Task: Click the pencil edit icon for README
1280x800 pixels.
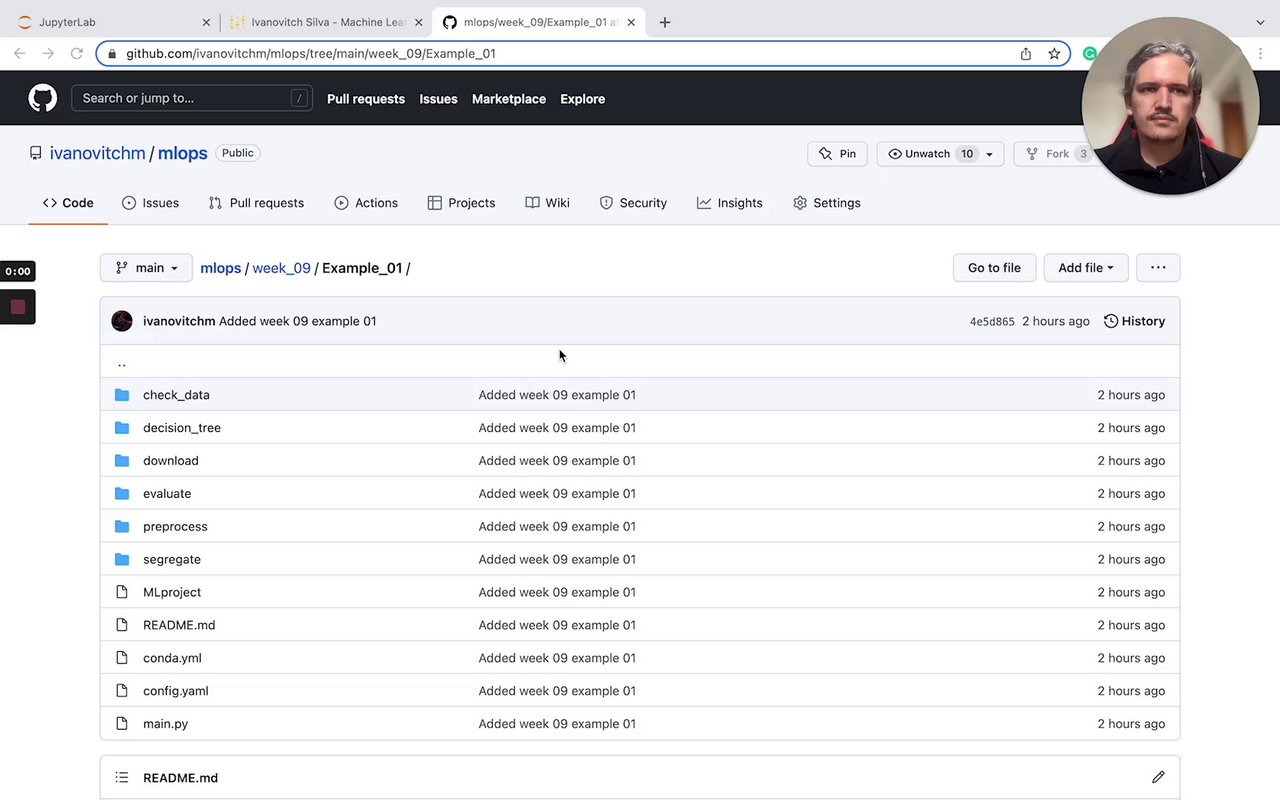Action: [1158, 777]
